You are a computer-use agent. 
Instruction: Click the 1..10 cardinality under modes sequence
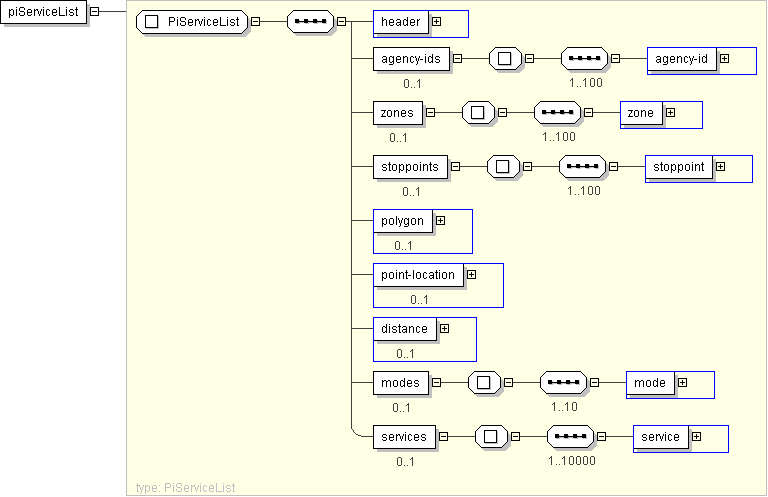click(x=564, y=407)
